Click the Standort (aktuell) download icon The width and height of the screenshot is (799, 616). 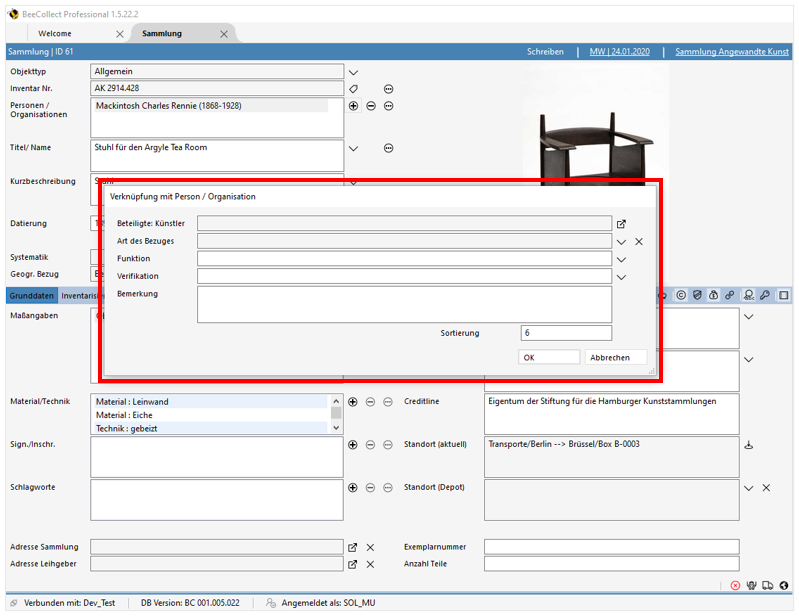[749, 445]
